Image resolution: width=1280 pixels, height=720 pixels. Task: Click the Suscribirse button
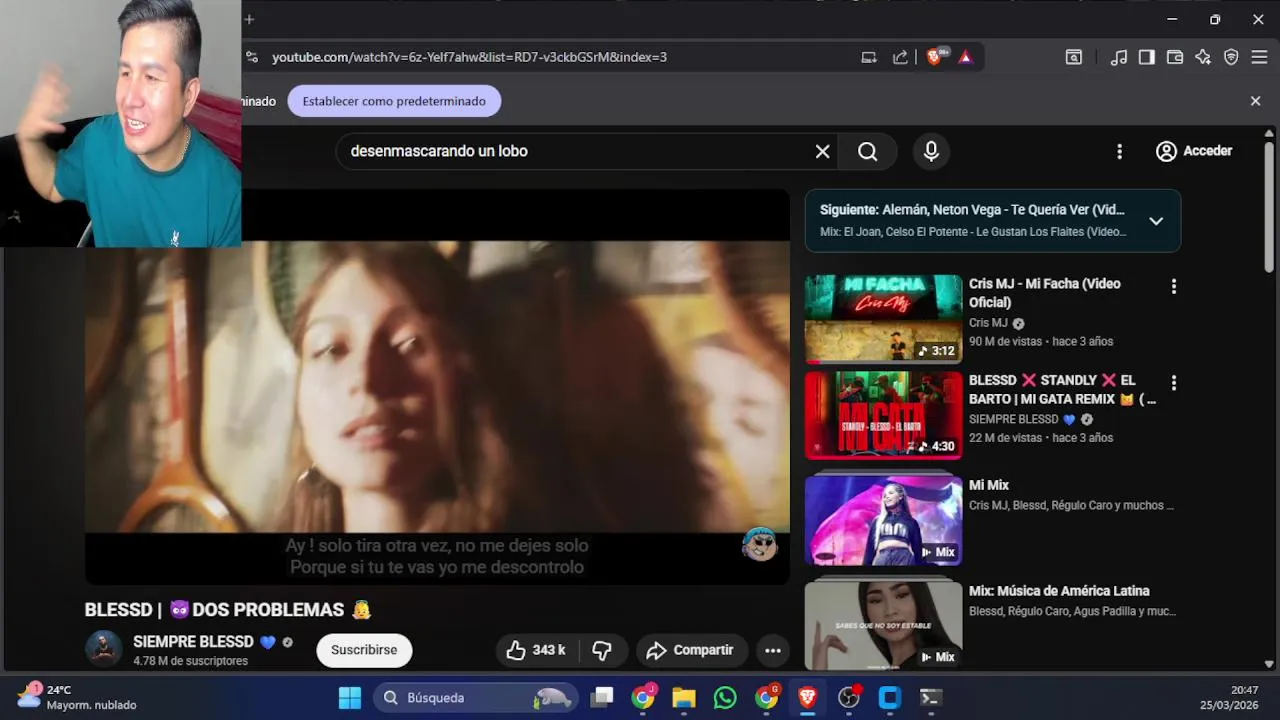point(364,650)
